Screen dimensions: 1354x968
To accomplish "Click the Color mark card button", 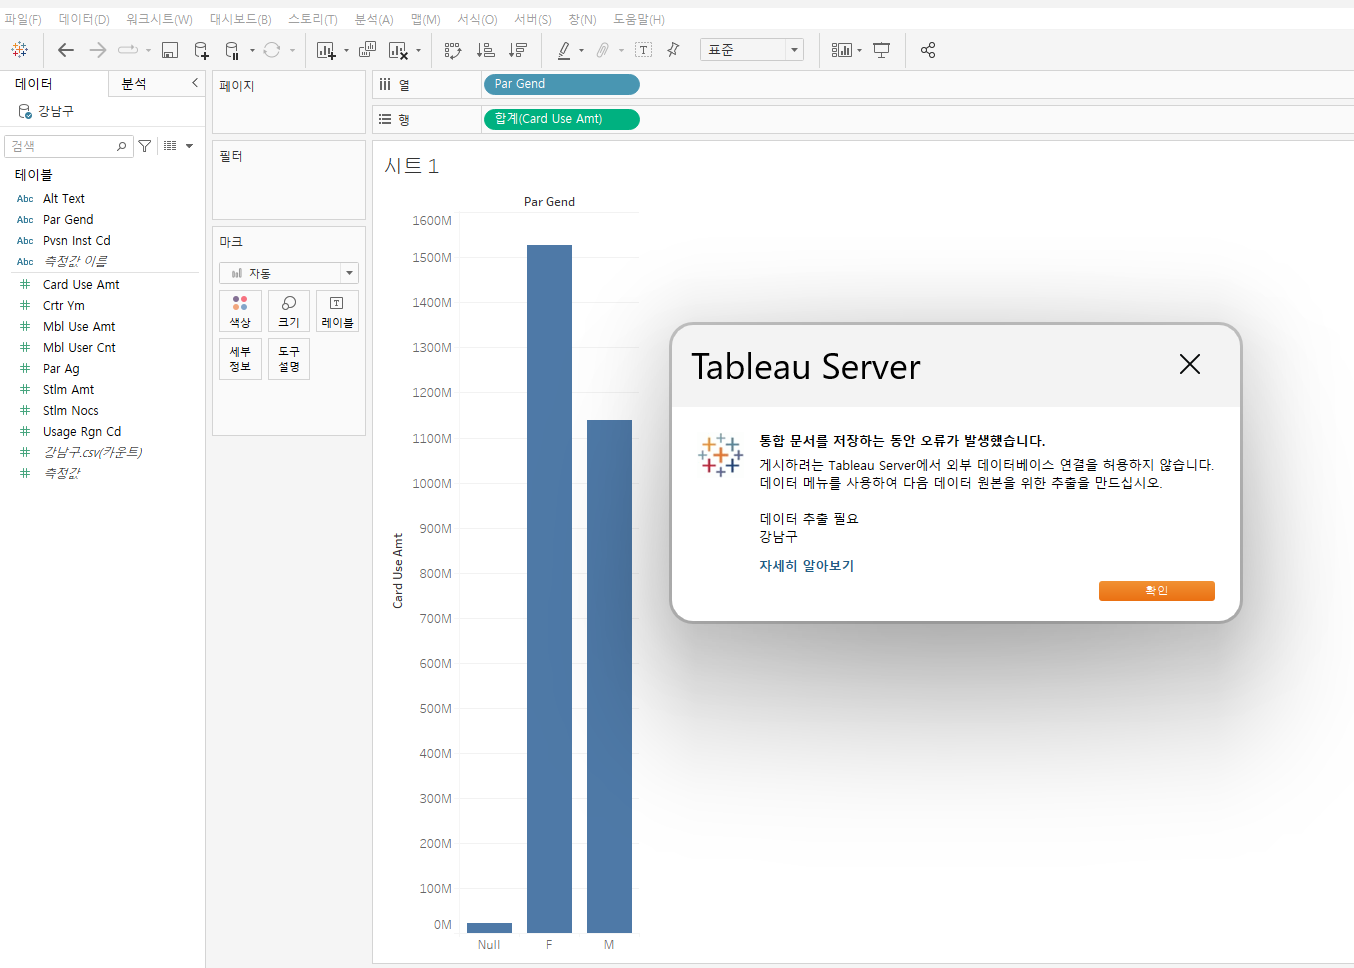I will click(240, 311).
